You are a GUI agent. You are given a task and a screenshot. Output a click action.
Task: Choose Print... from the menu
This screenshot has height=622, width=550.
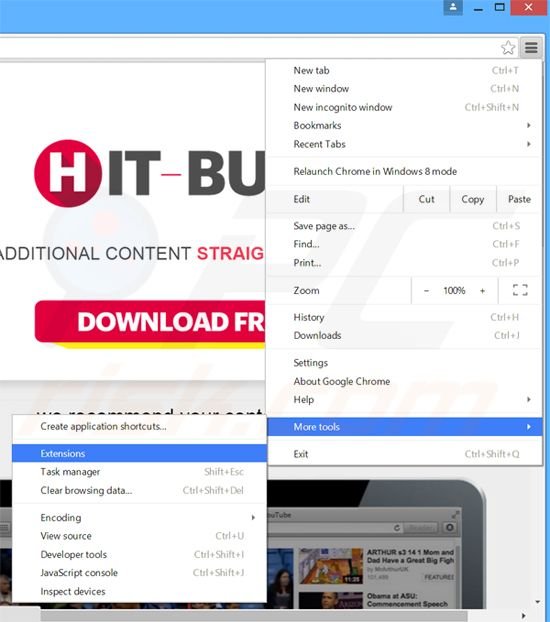pyautogui.click(x=405, y=263)
